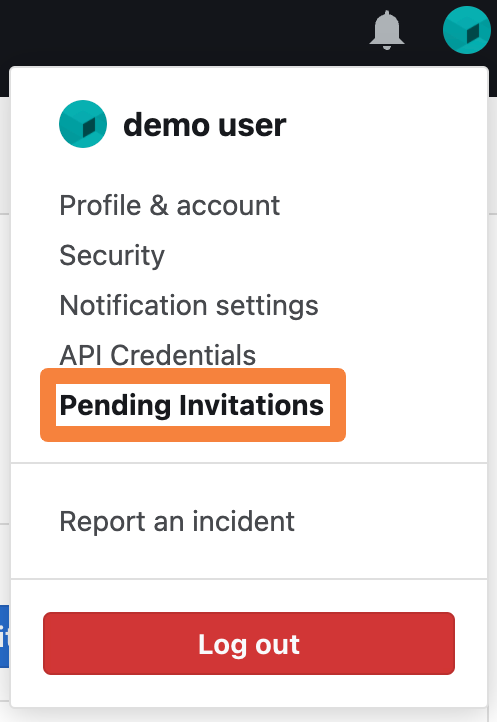
Task: Open the notifications bell icon
Action: coord(387,30)
